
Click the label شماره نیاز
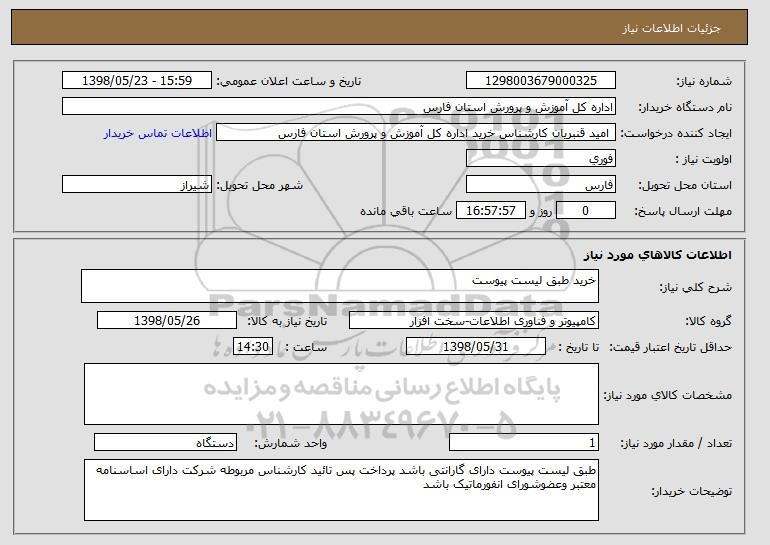point(704,81)
